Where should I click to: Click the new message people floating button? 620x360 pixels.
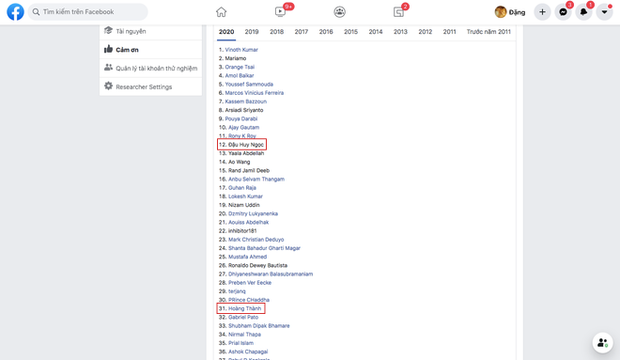(x=603, y=343)
